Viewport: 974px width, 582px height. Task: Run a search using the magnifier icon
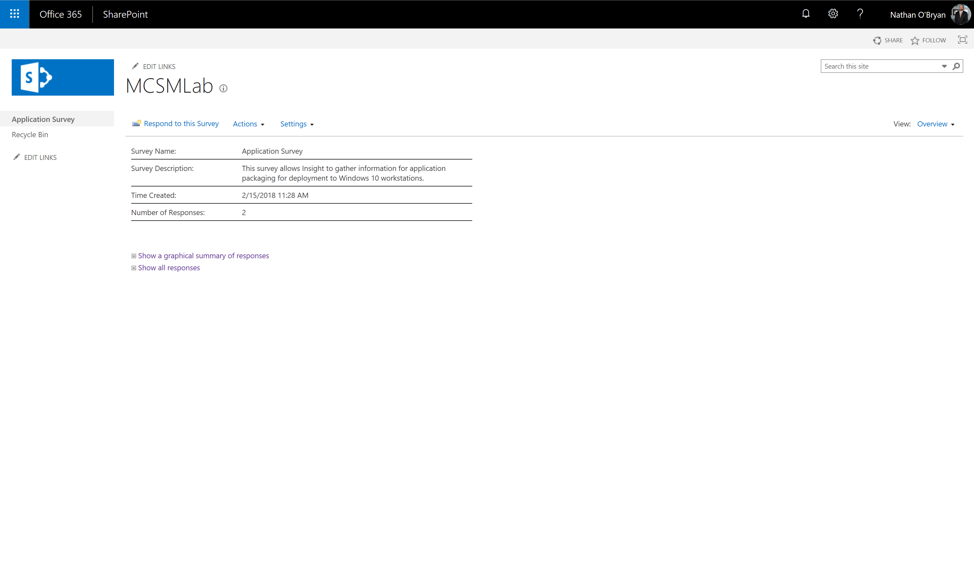pyautogui.click(x=955, y=65)
